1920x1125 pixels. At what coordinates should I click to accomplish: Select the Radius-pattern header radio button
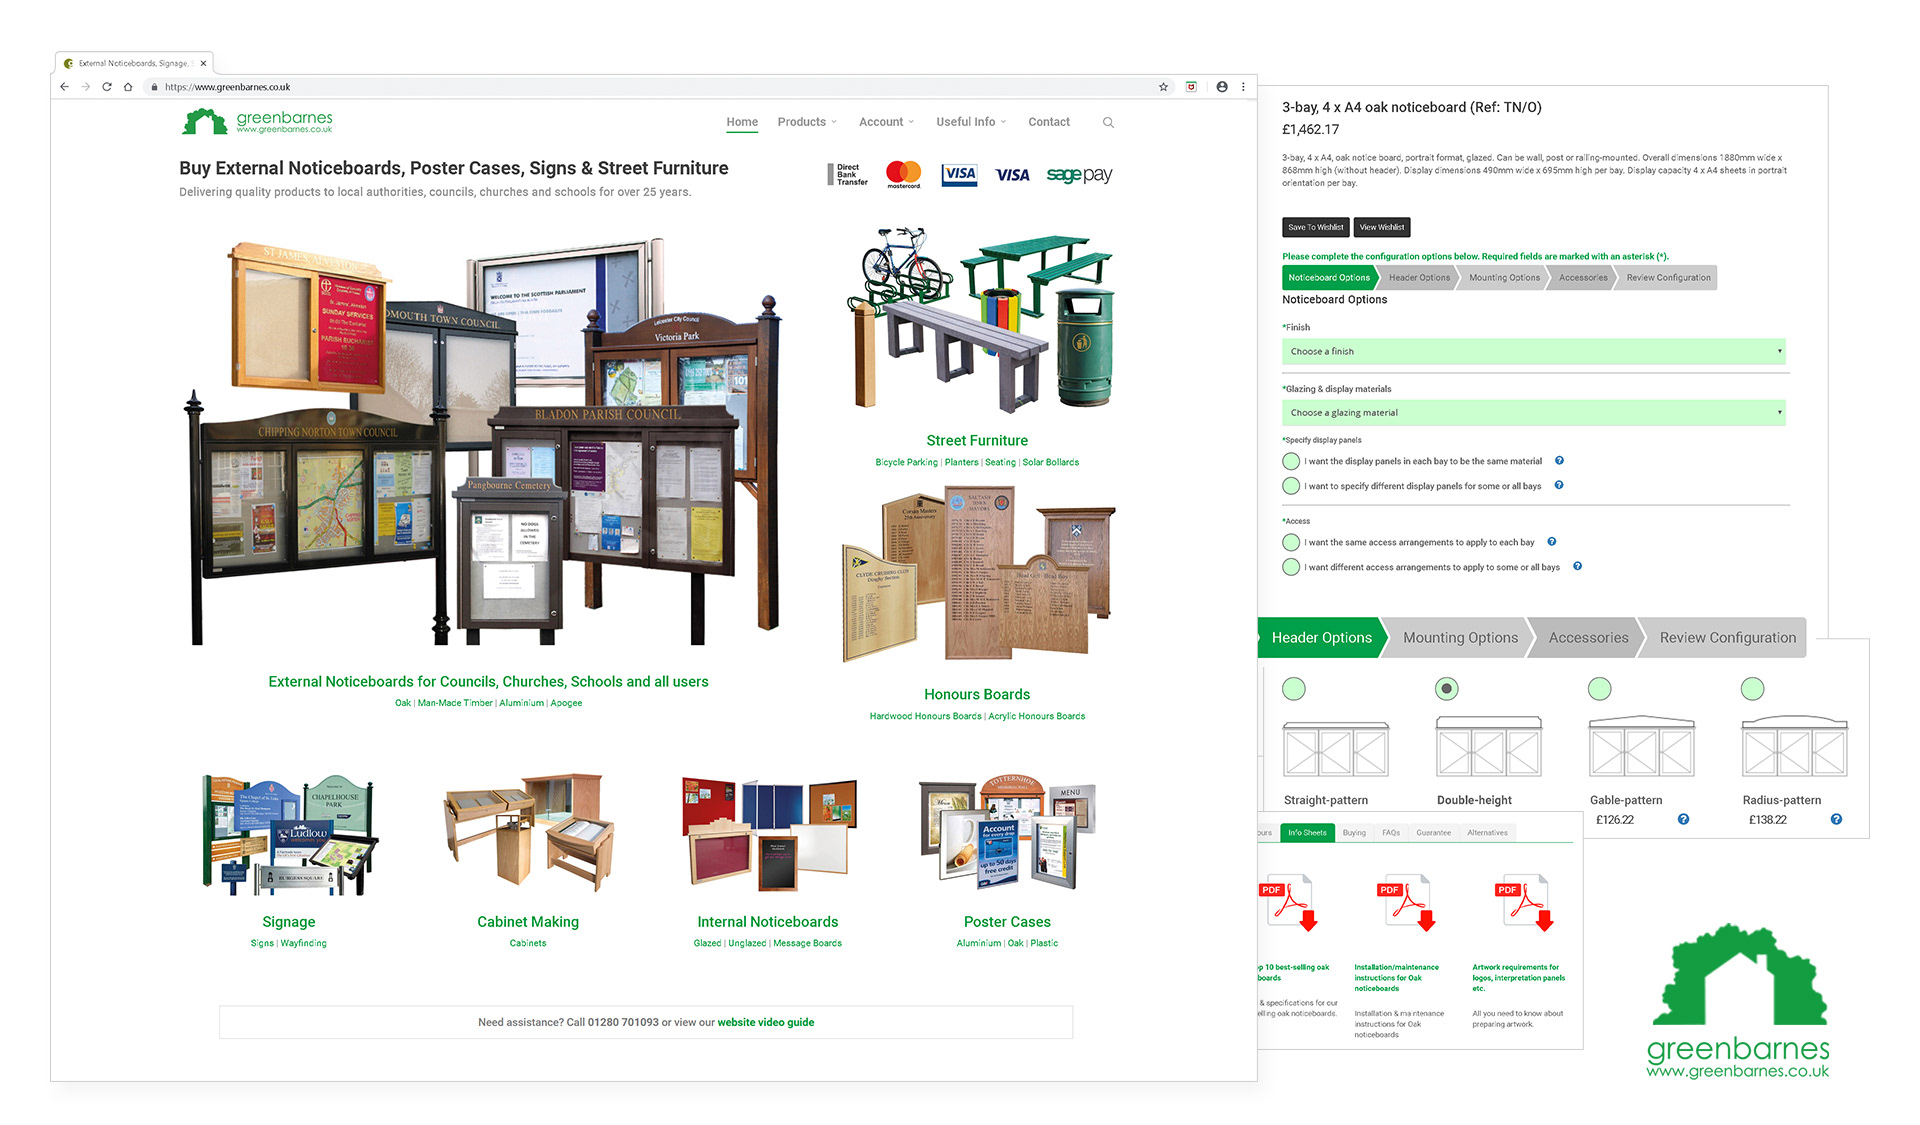(1752, 689)
